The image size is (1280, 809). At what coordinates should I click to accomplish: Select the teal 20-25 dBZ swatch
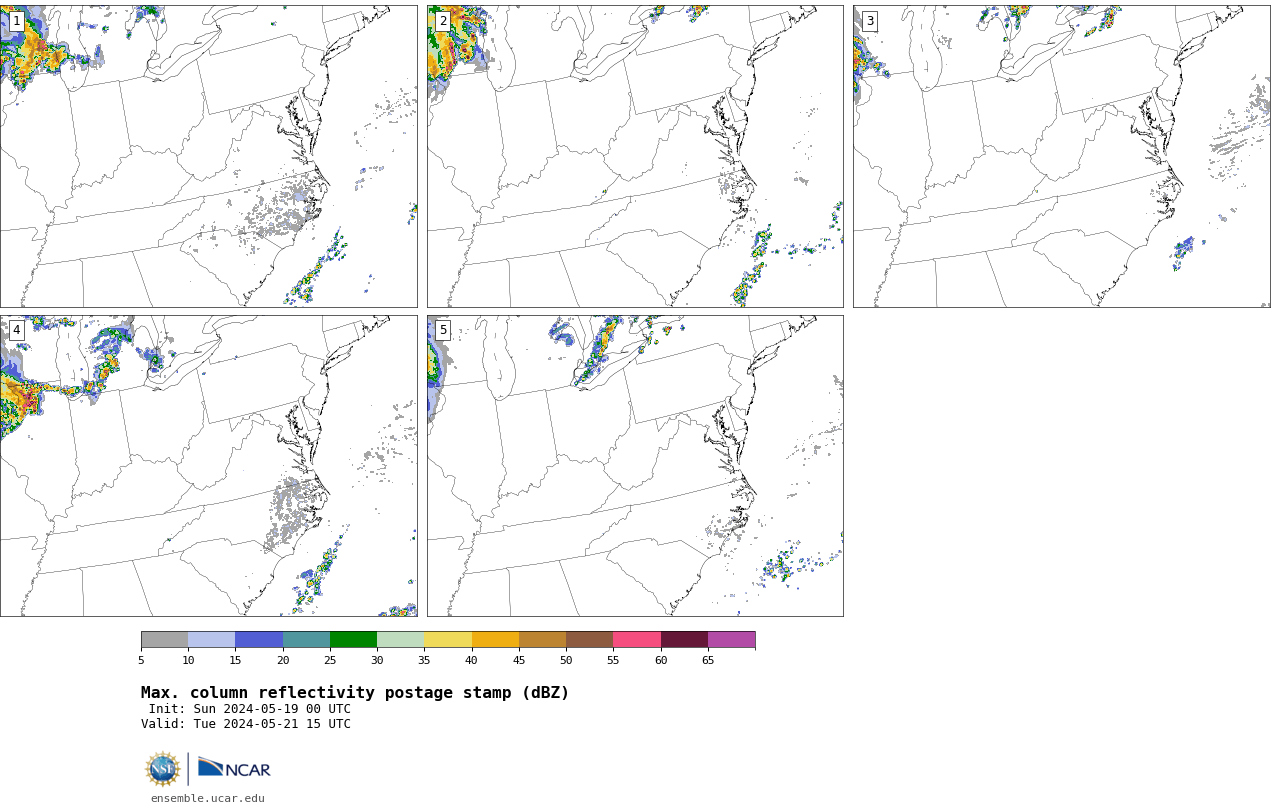306,640
